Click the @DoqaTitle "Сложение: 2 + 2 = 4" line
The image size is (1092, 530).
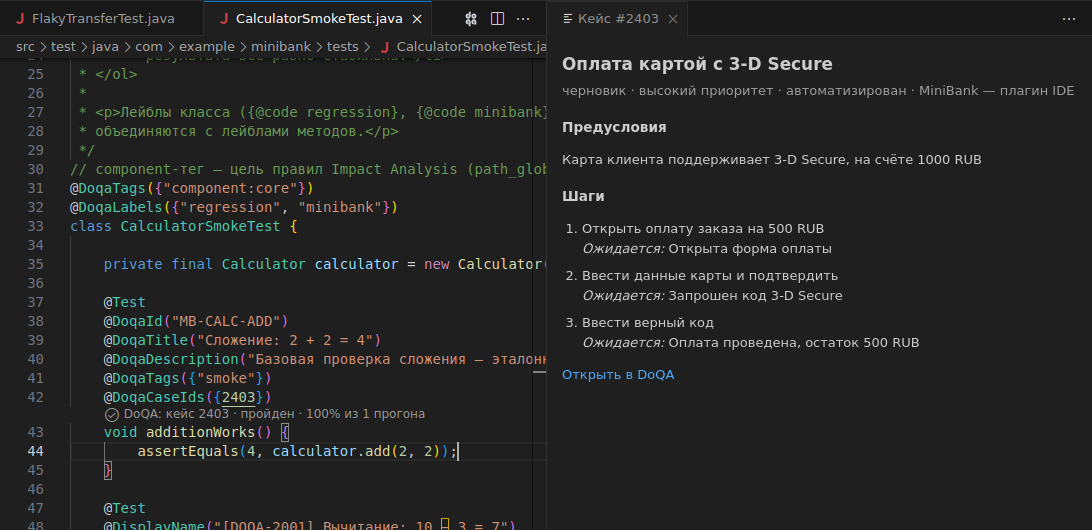point(242,340)
